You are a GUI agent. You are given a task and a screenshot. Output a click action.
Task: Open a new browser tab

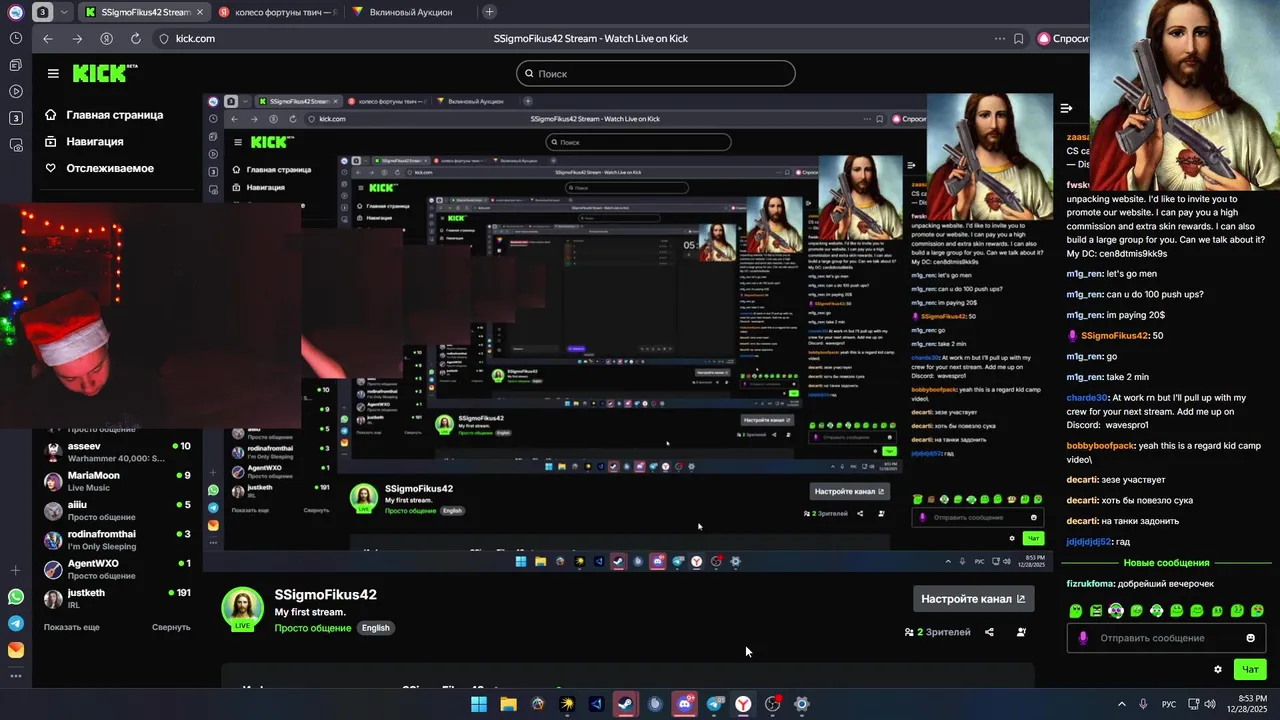(489, 12)
